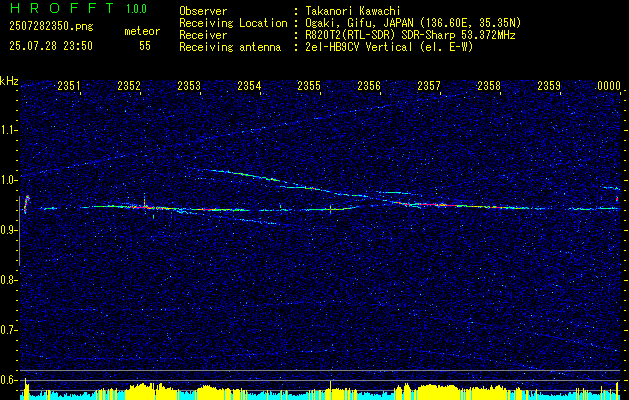Click the 2358 time marker
The width and height of the screenshot is (629, 400).
pos(489,86)
